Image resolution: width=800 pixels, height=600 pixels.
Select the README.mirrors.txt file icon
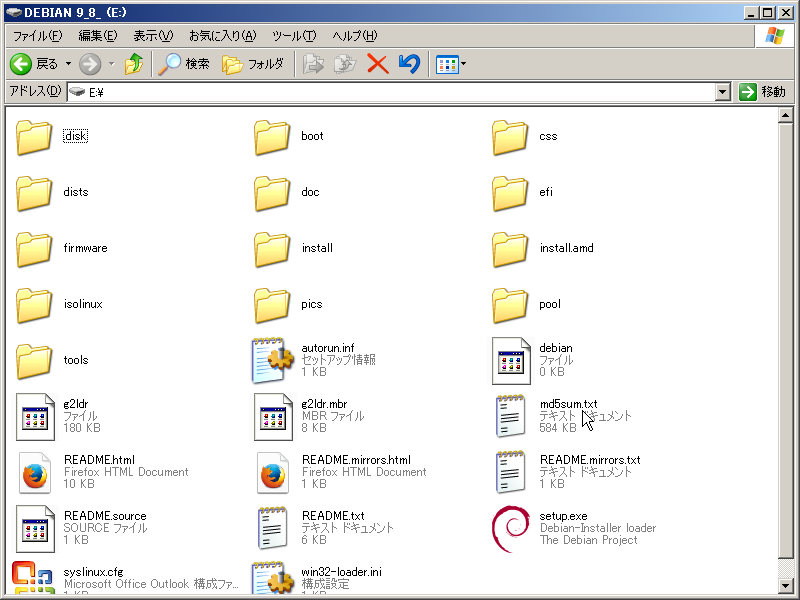point(510,472)
